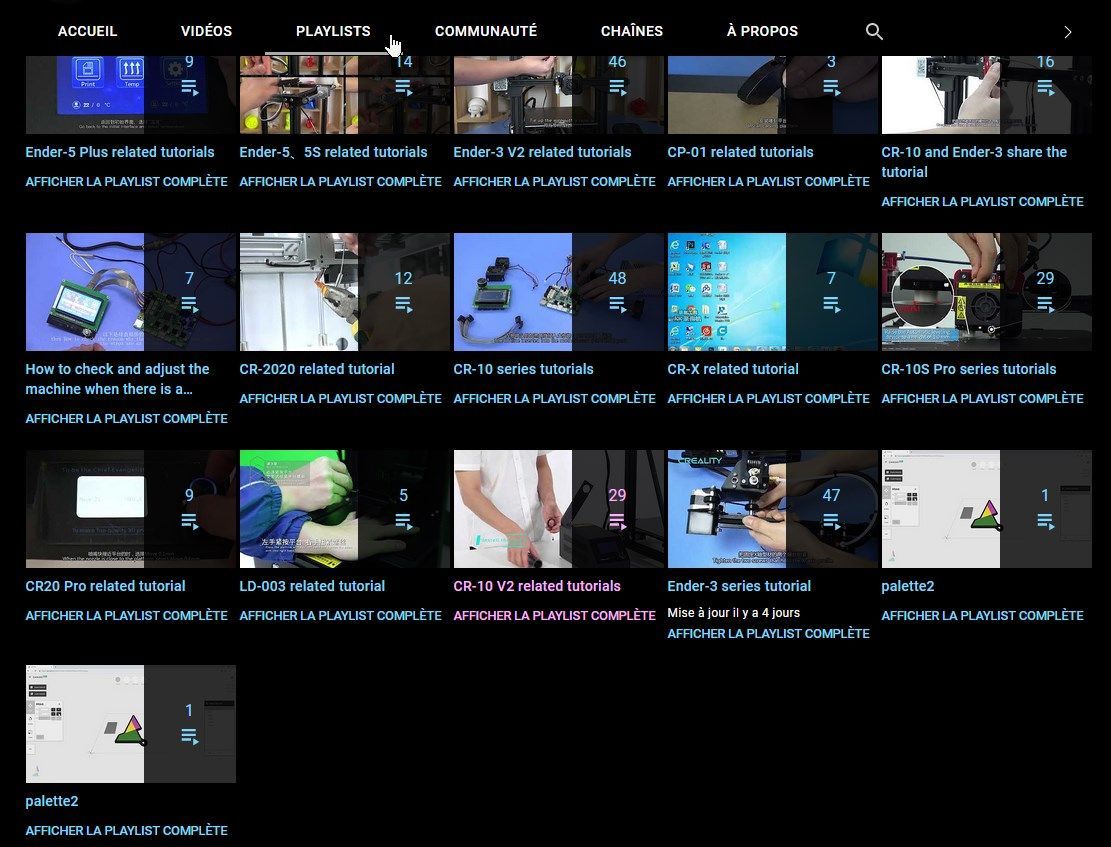Go to the CHAÎNES tab

click(x=631, y=31)
